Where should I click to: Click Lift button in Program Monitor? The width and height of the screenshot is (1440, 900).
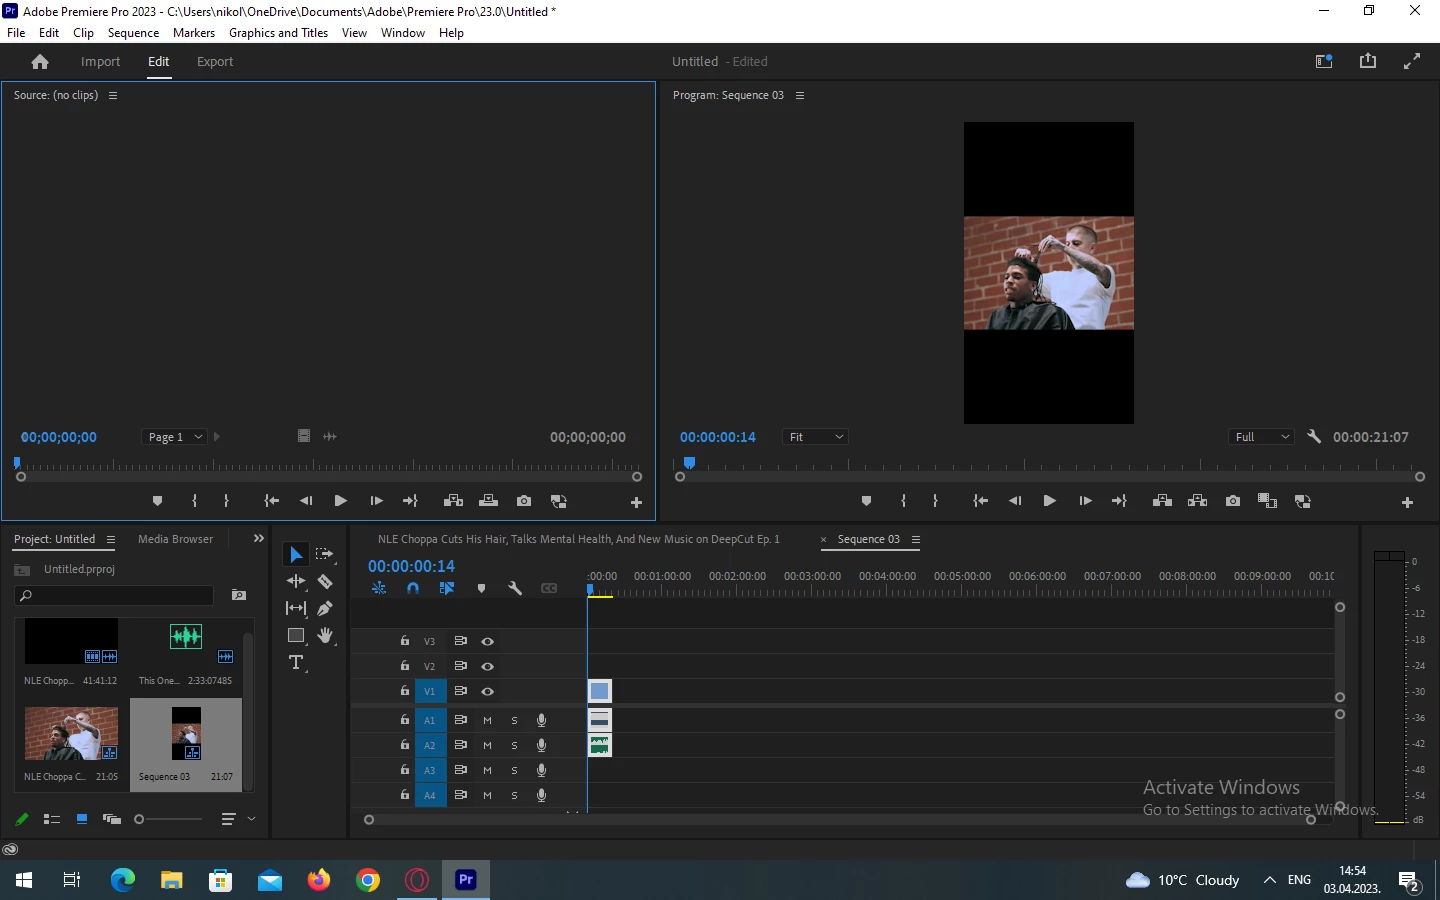point(1162,501)
